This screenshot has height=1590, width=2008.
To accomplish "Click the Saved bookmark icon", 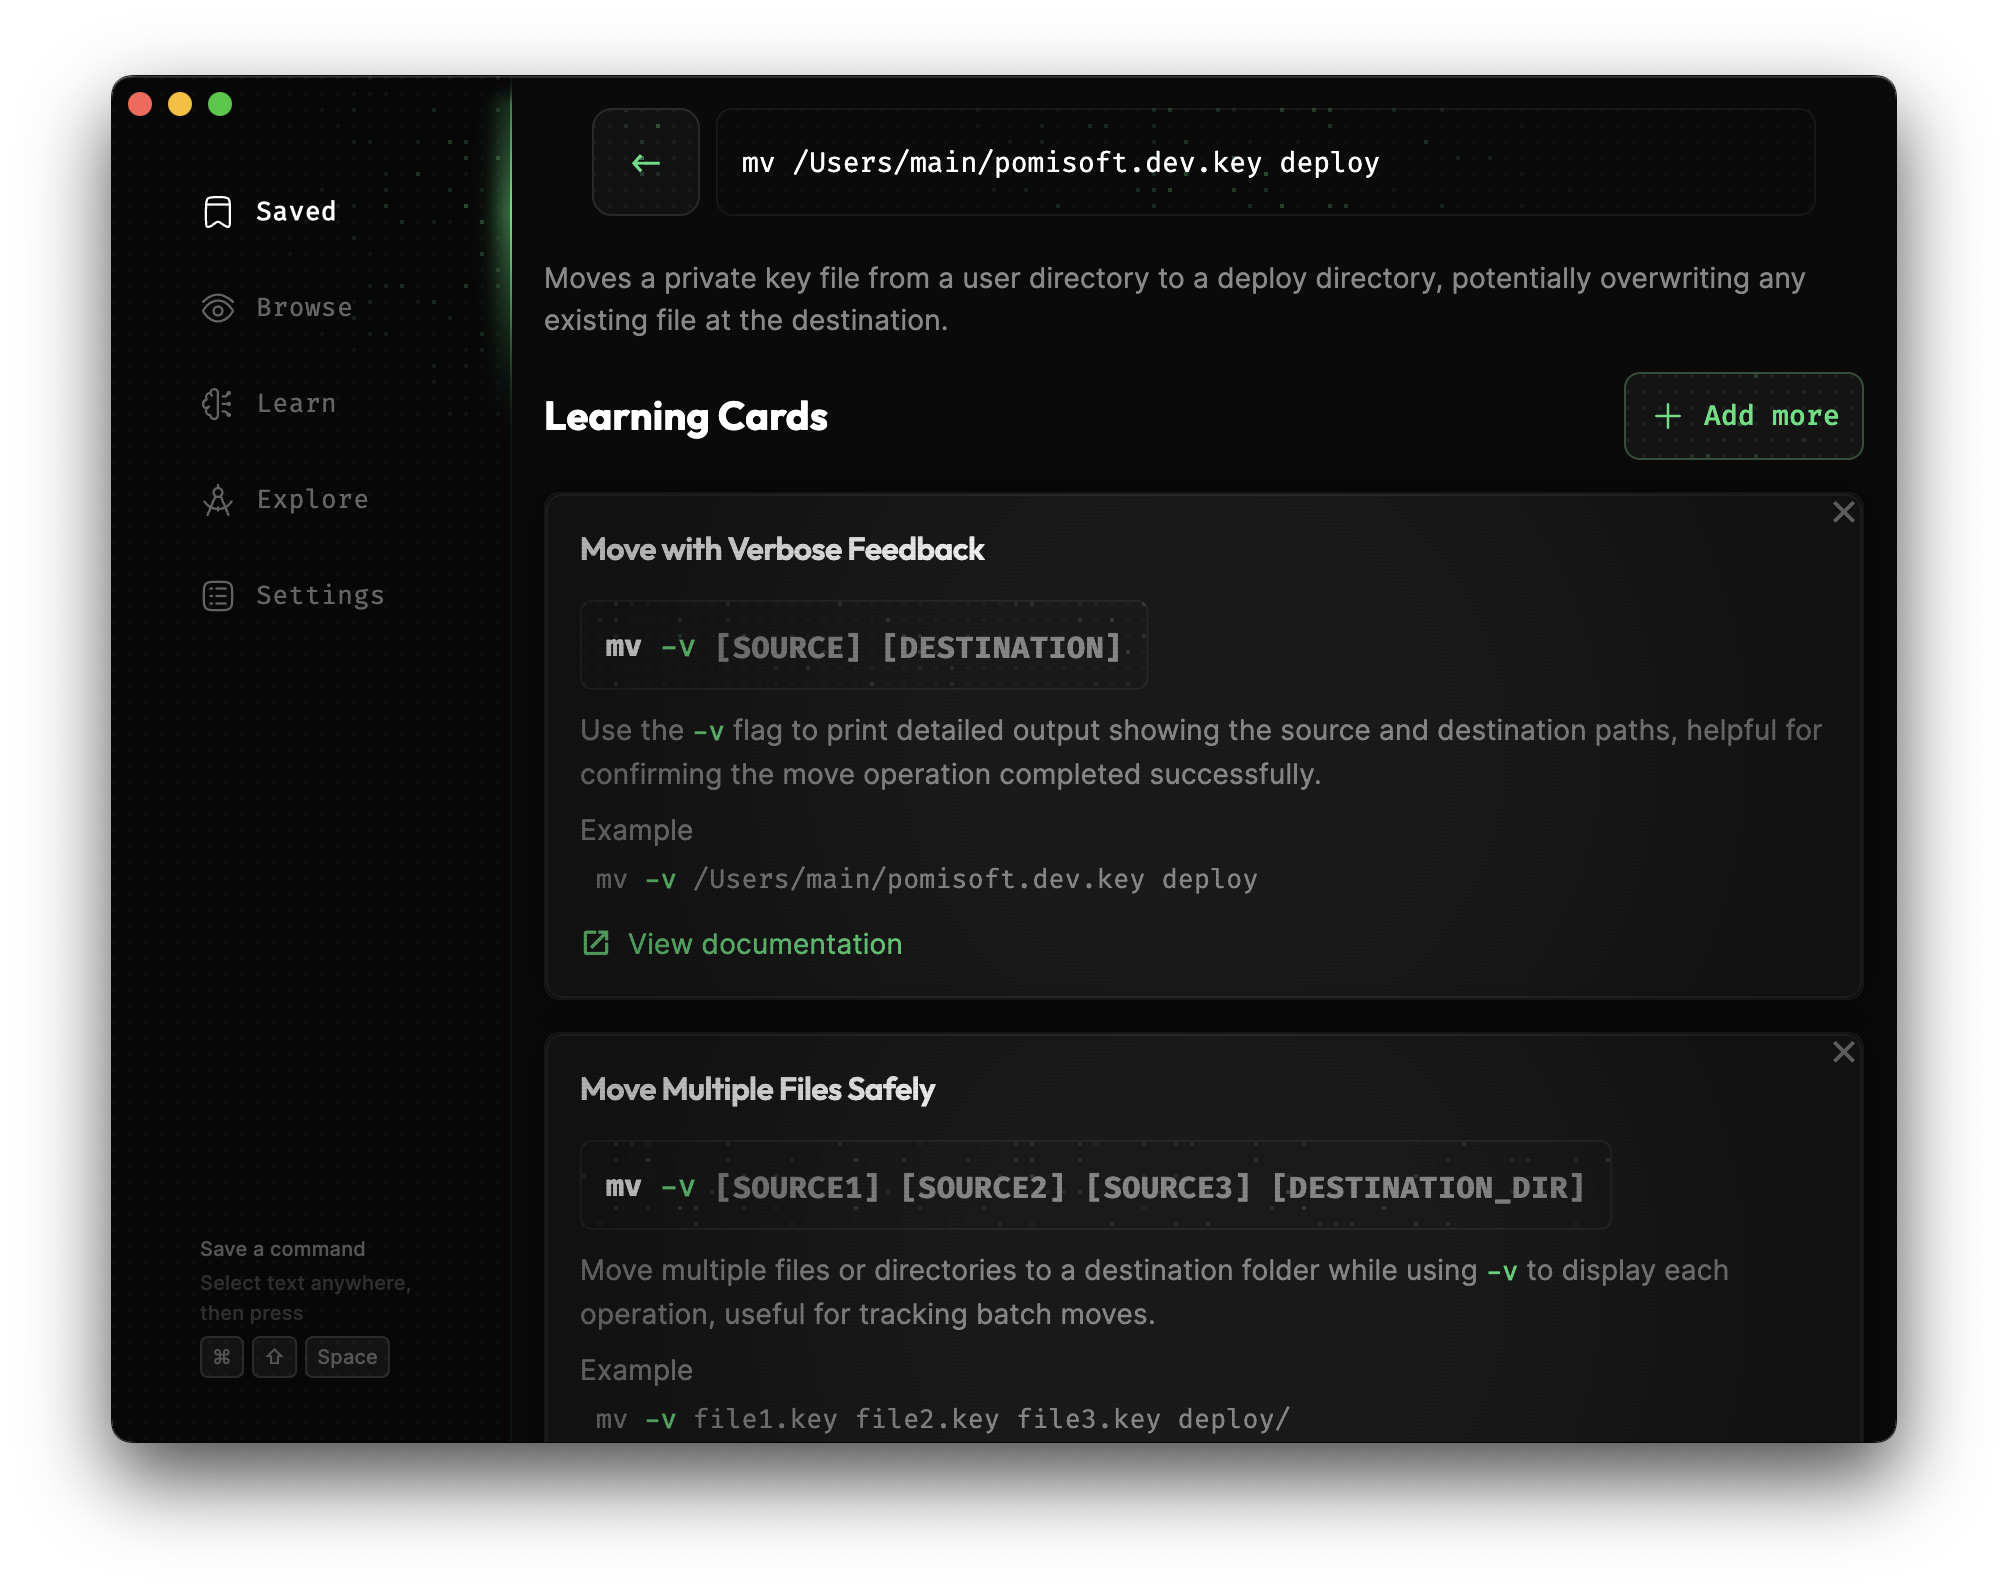I will [217, 212].
